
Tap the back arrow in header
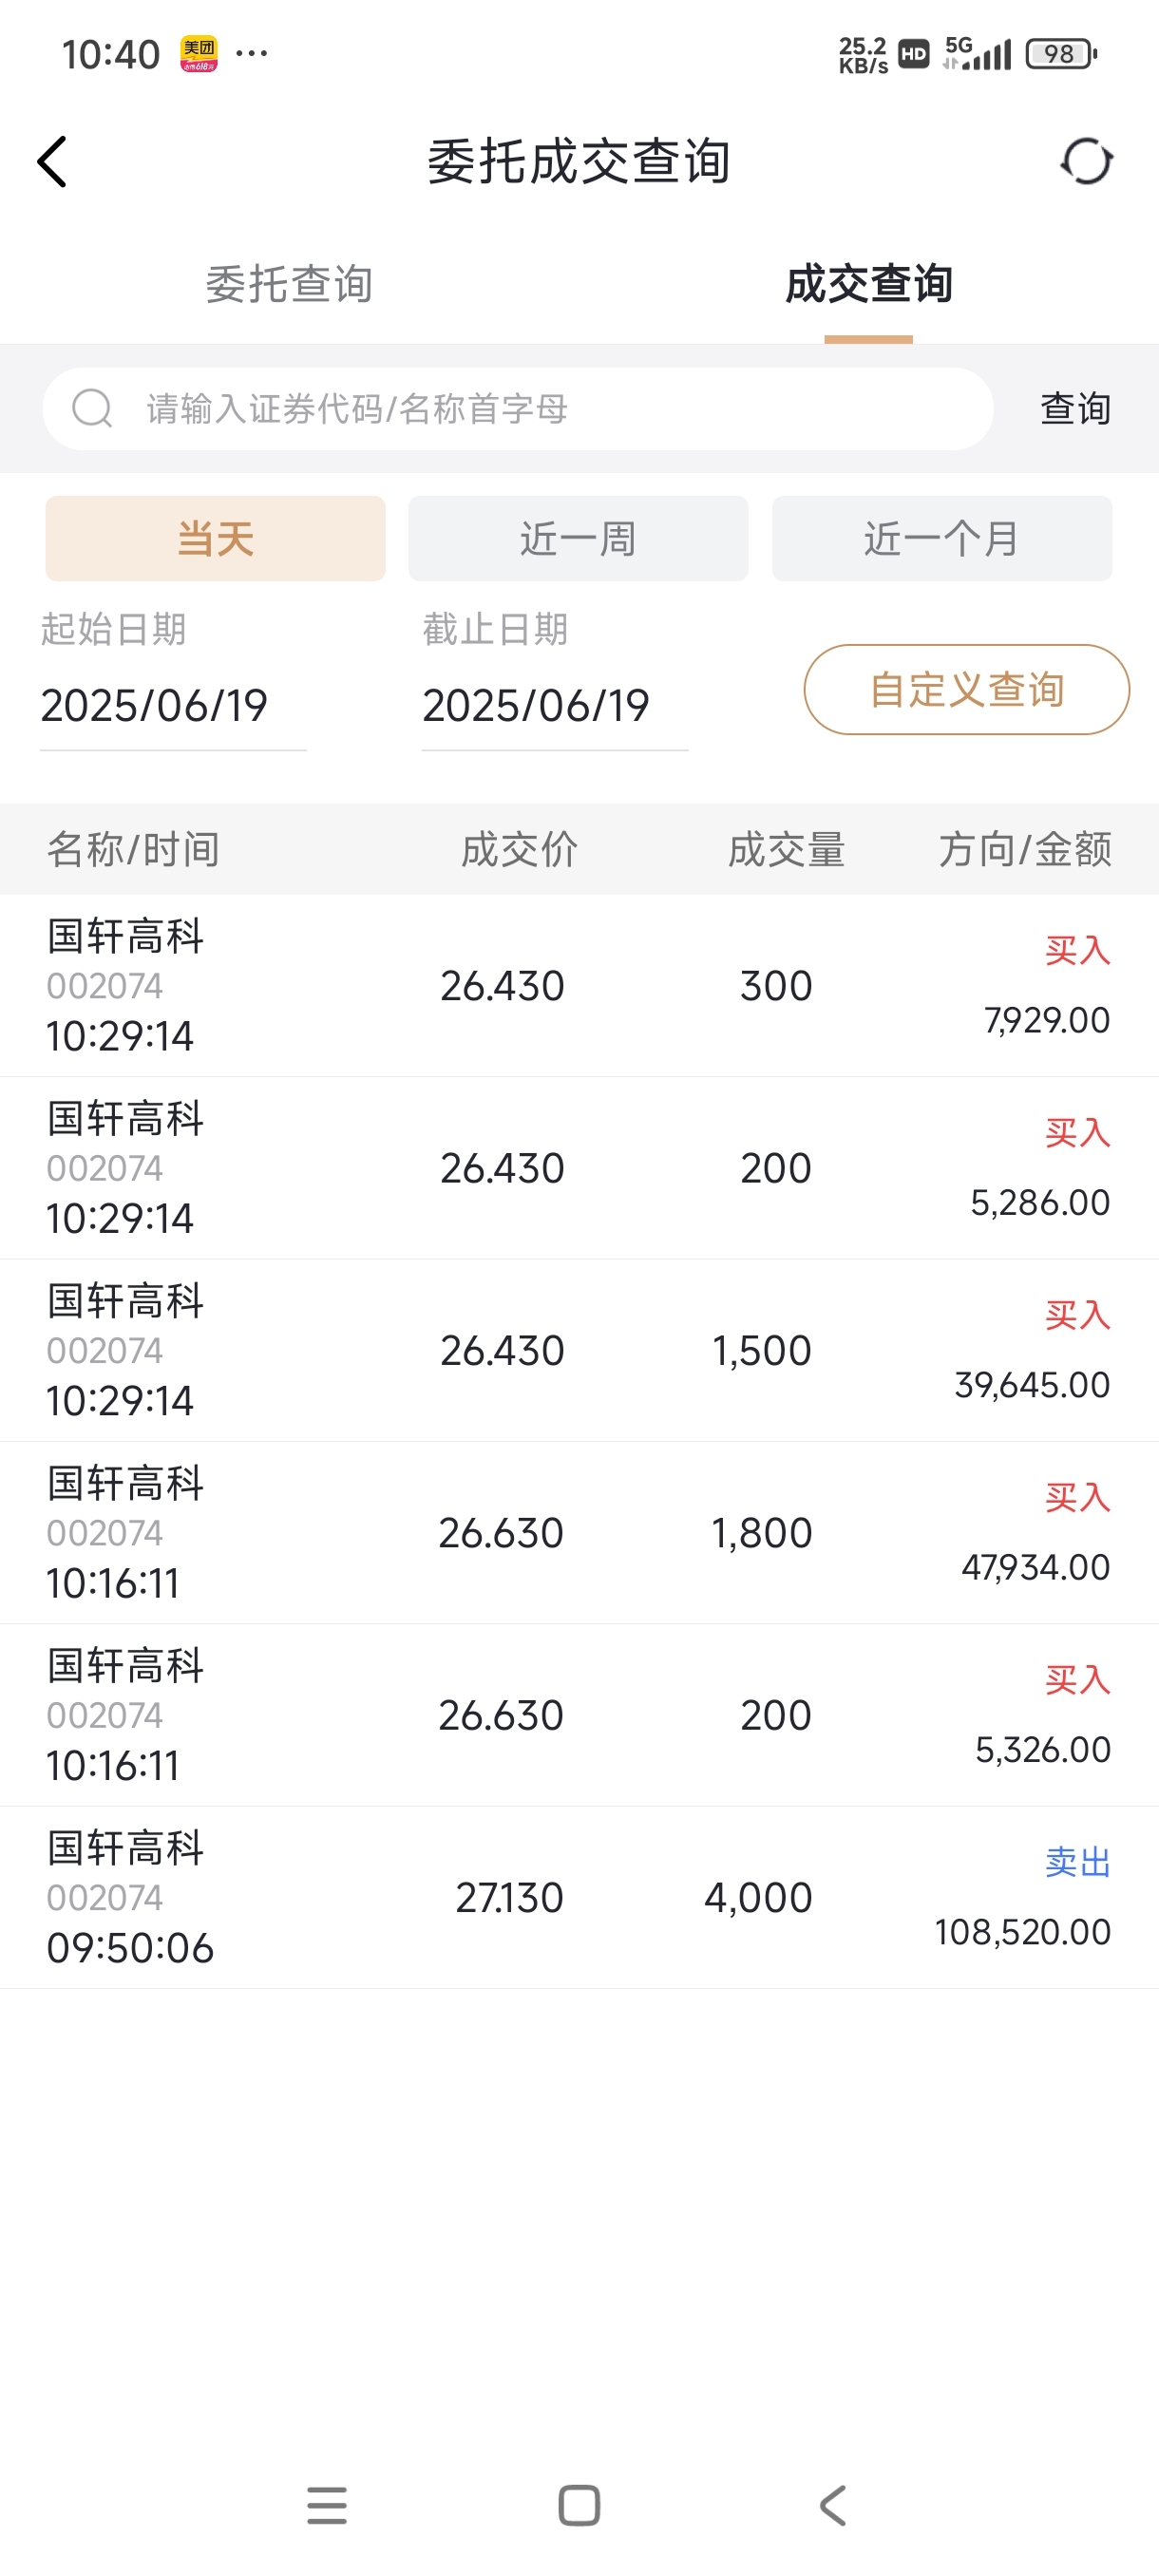[52, 161]
